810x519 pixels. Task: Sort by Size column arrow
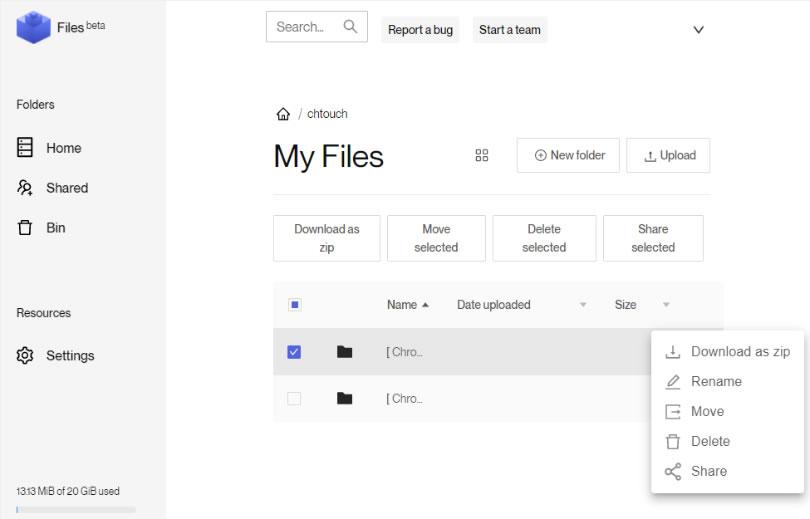(x=666, y=305)
